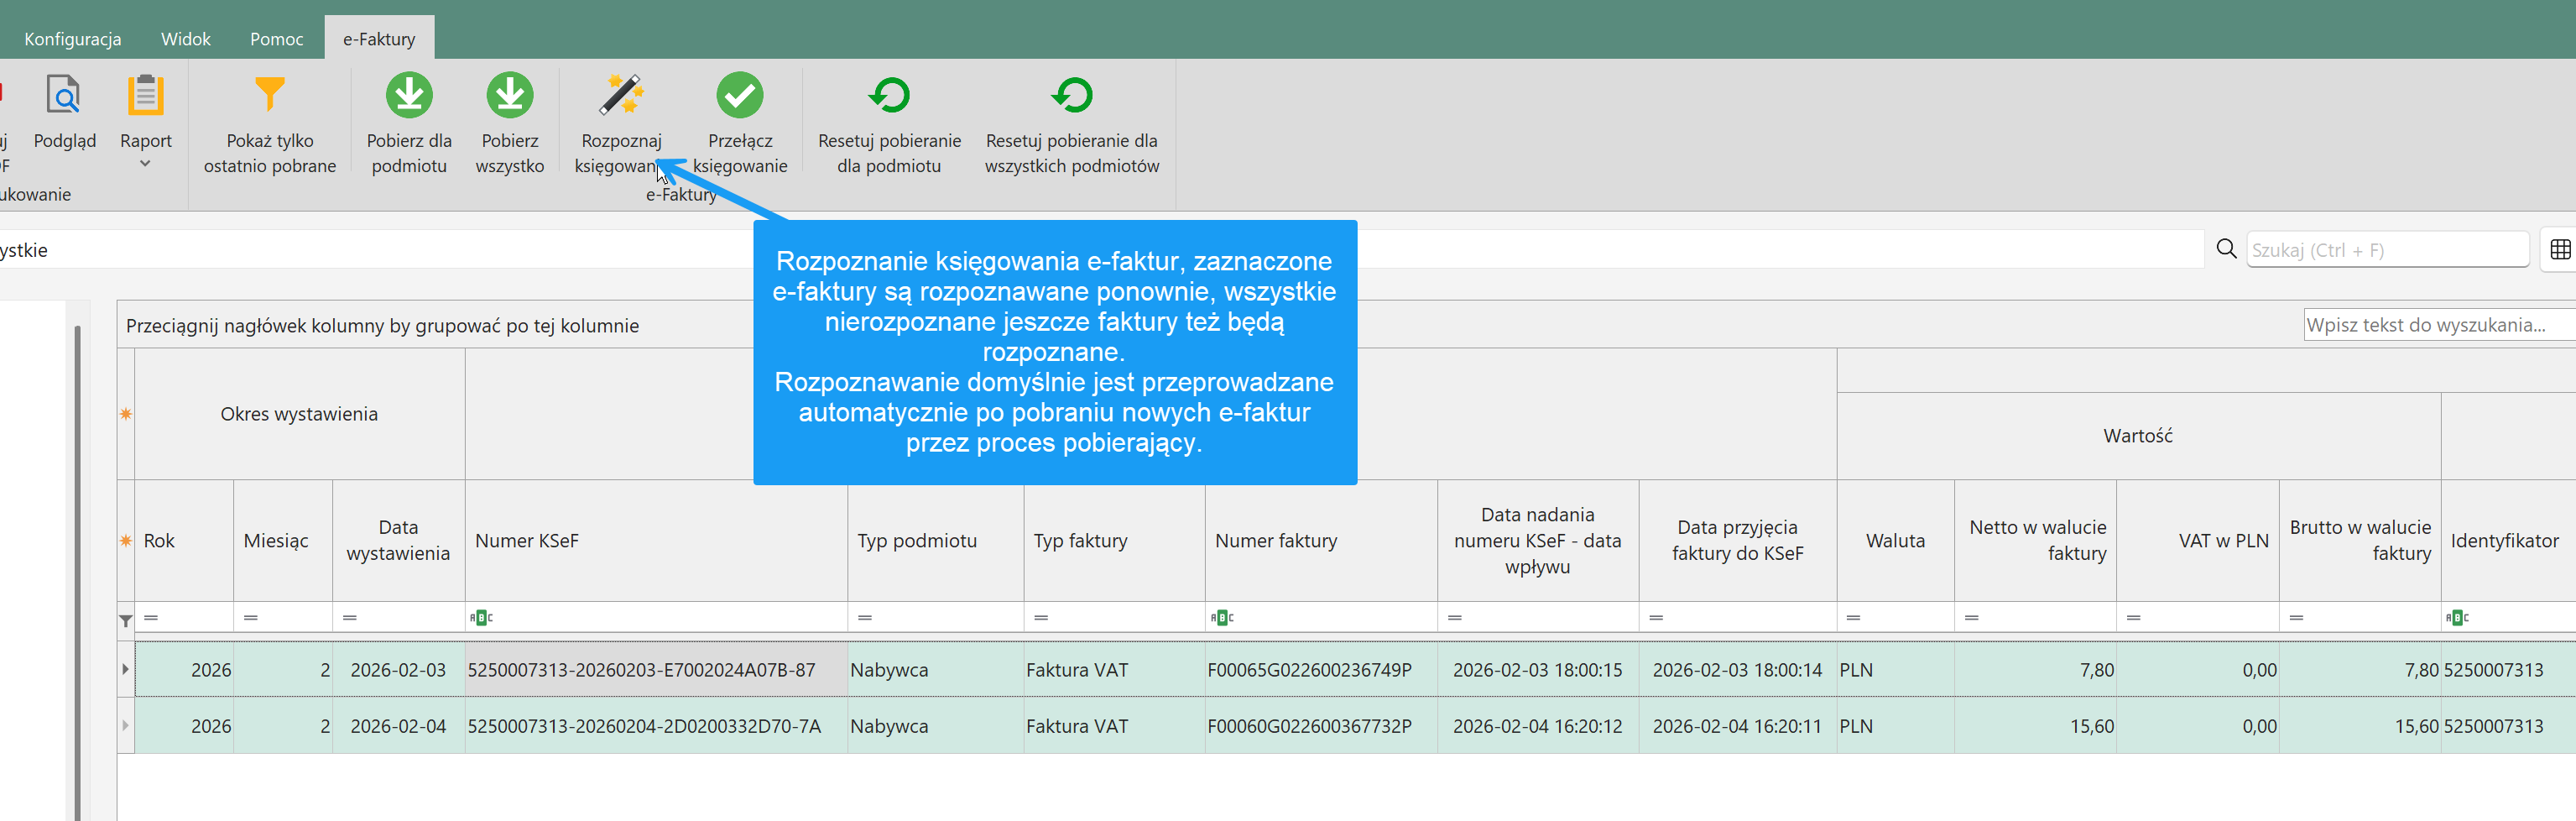
Task: Click Przełącz księgowanie checkmark icon
Action: [x=739, y=97]
